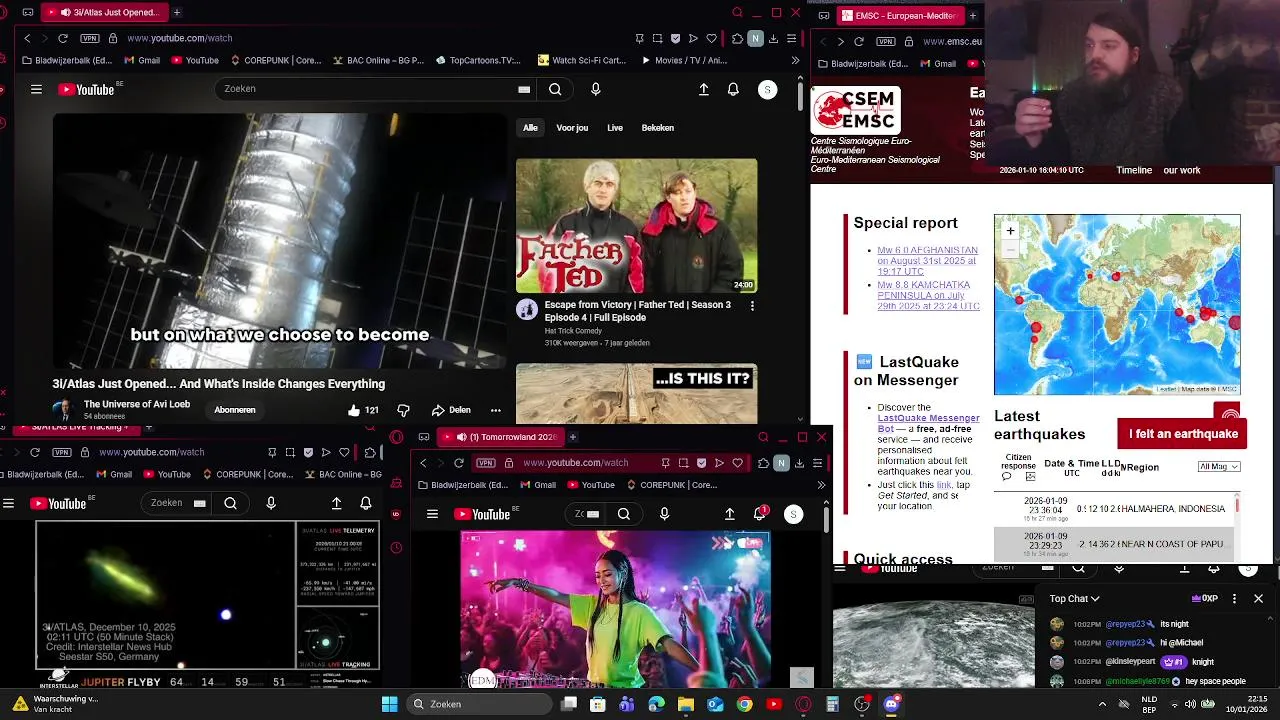This screenshot has width=1280, height=720.
Task: Open options menu for Father Ted video
Action: 752,306
